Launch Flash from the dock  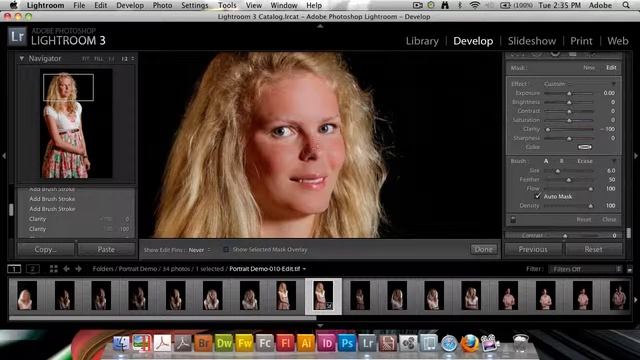(x=285, y=343)
